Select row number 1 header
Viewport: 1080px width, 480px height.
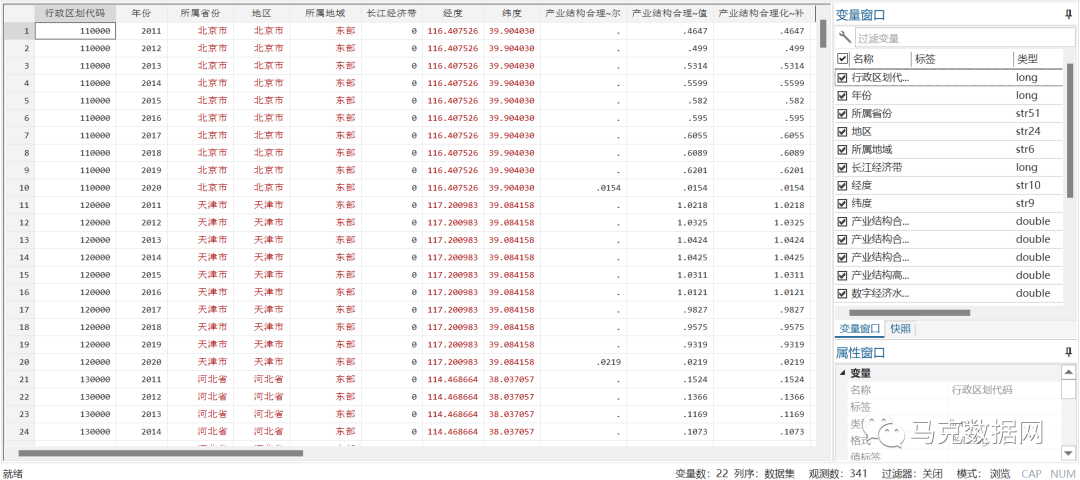click(x=18, y=31)
